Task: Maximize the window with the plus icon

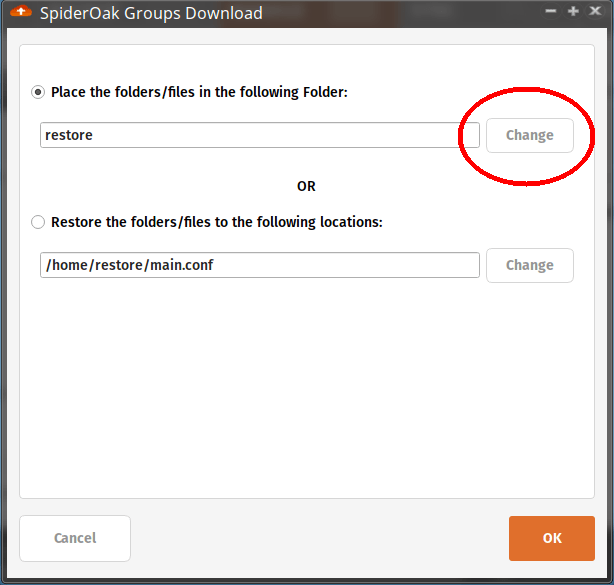Action: [573, 11]
